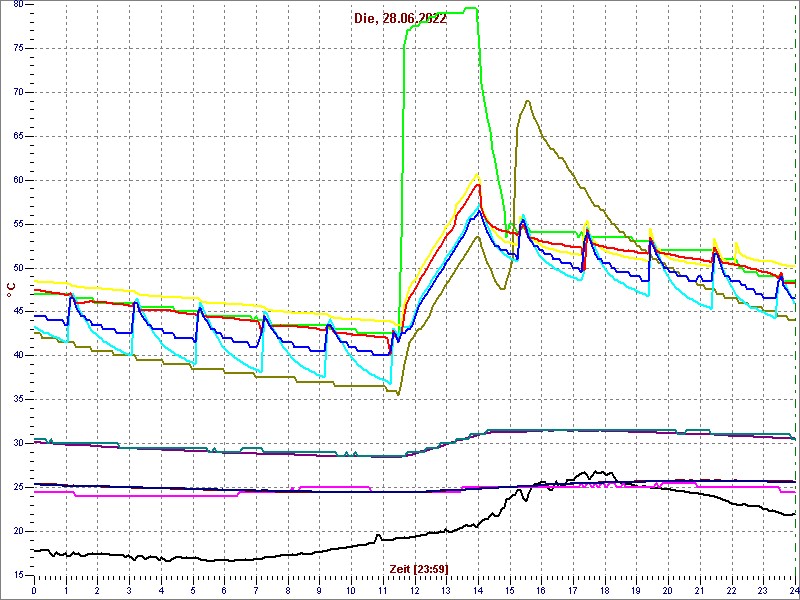Click hour 5 on the time axis
Image resolution: width=800 pixels, height=600 pixels.
(193, 590)
